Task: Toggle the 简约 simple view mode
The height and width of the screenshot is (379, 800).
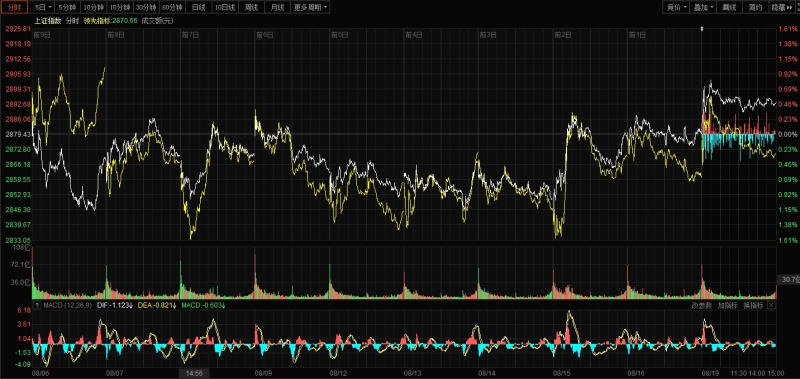Action: (756, 7)
